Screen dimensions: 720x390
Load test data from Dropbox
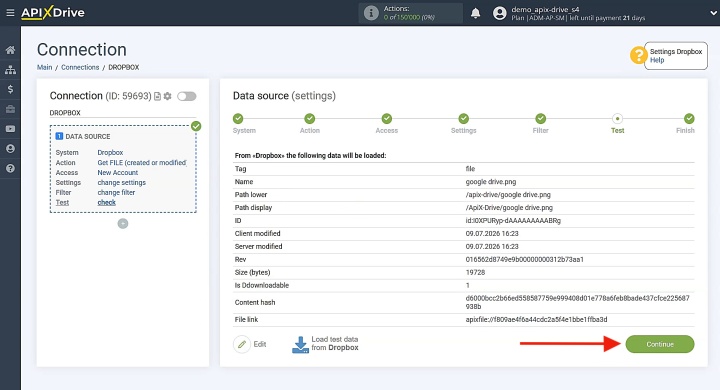coord(335,344)
